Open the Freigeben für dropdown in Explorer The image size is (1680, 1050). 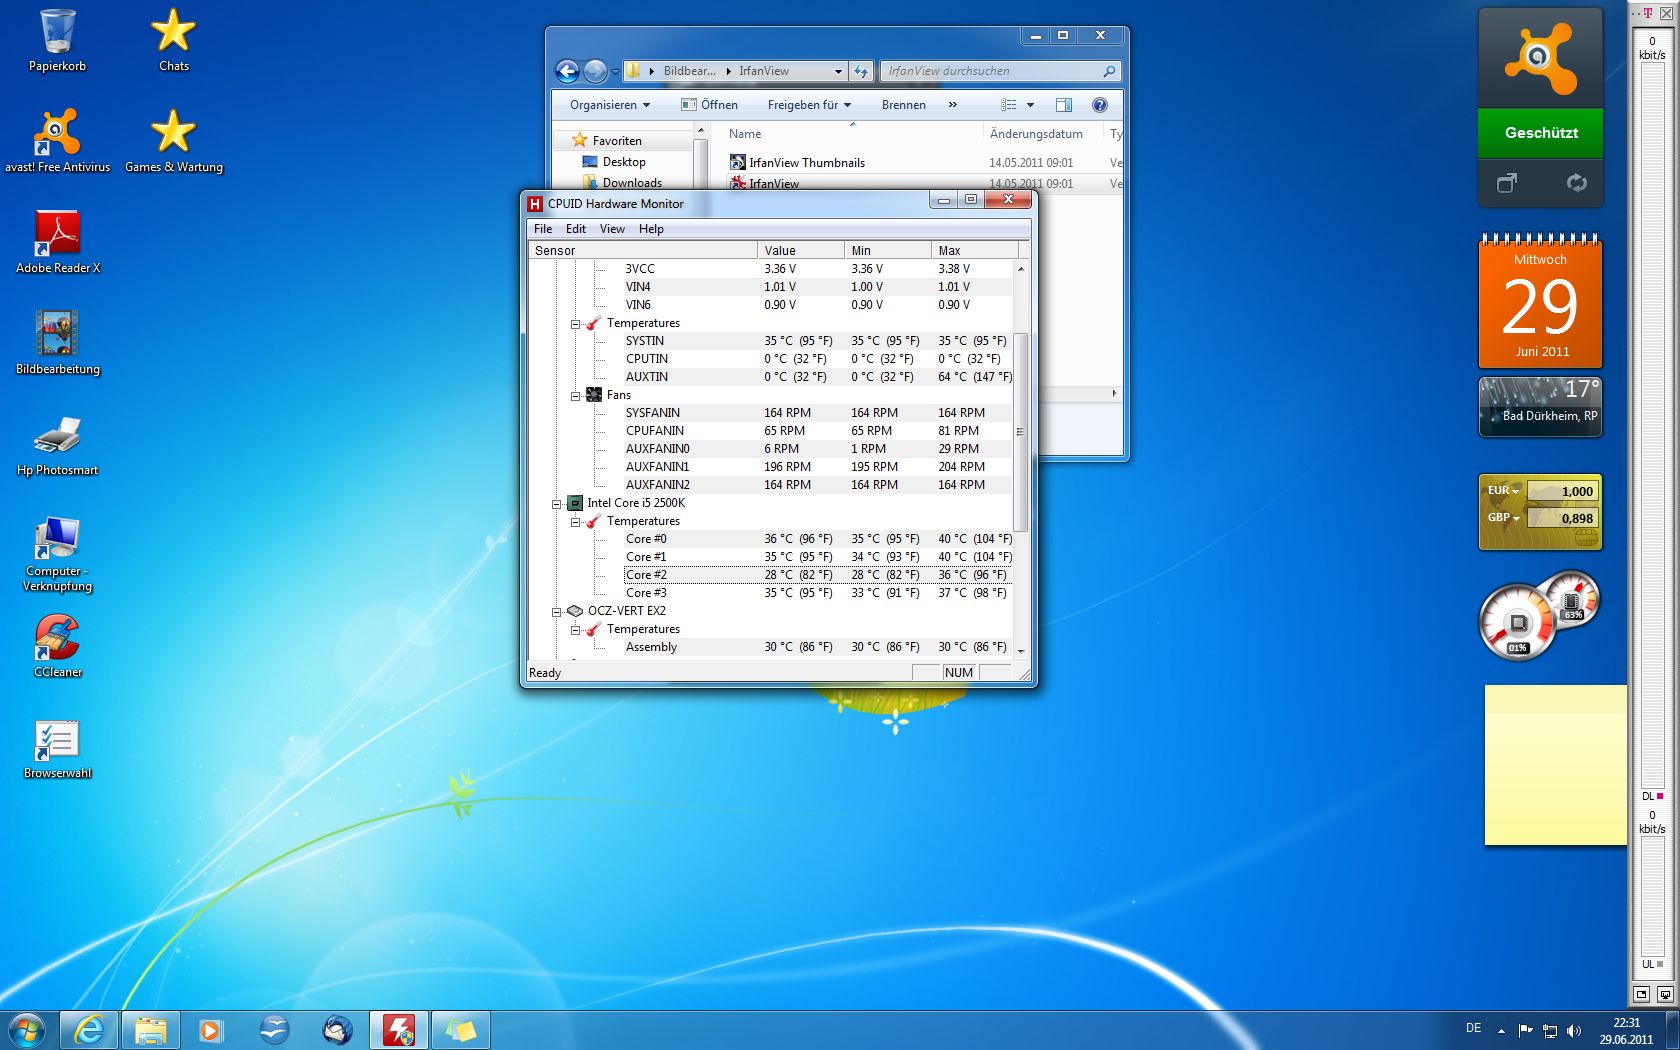tap(809, 105)
